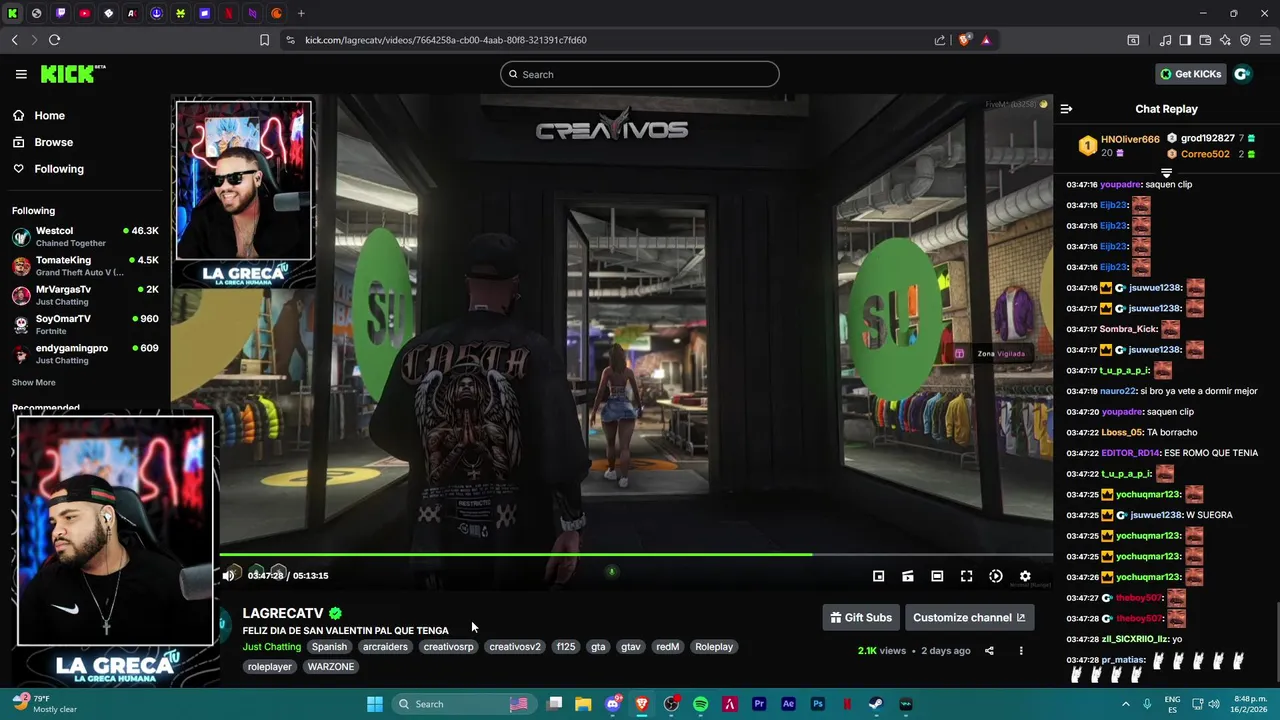Click Correo502 in chat leaderboard
The height and width of the screenshot is (720, 1280).
pyautogui.click(x=1205, y=154)
